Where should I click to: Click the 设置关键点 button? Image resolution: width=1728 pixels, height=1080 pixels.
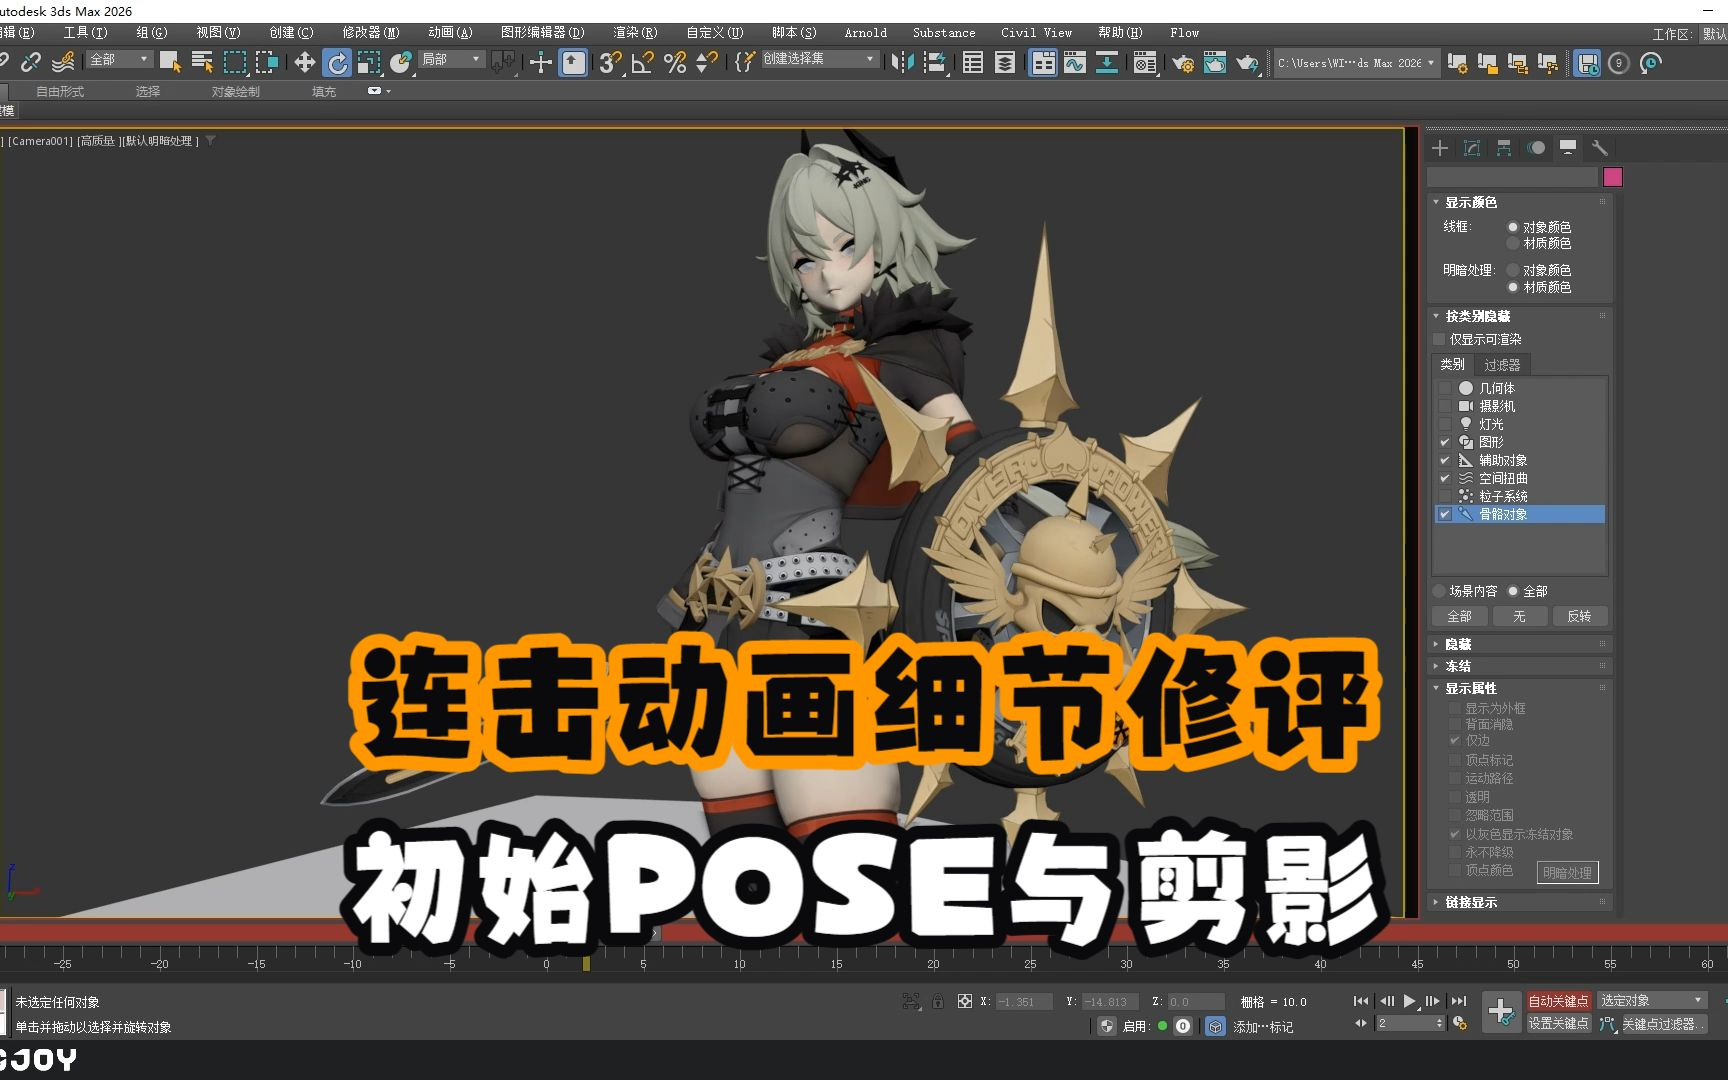pyautogui.click(x=1558, y=1023)
